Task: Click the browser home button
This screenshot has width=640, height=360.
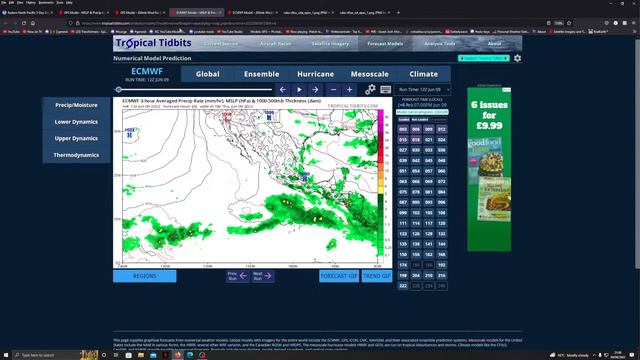Action: point(33,23)
